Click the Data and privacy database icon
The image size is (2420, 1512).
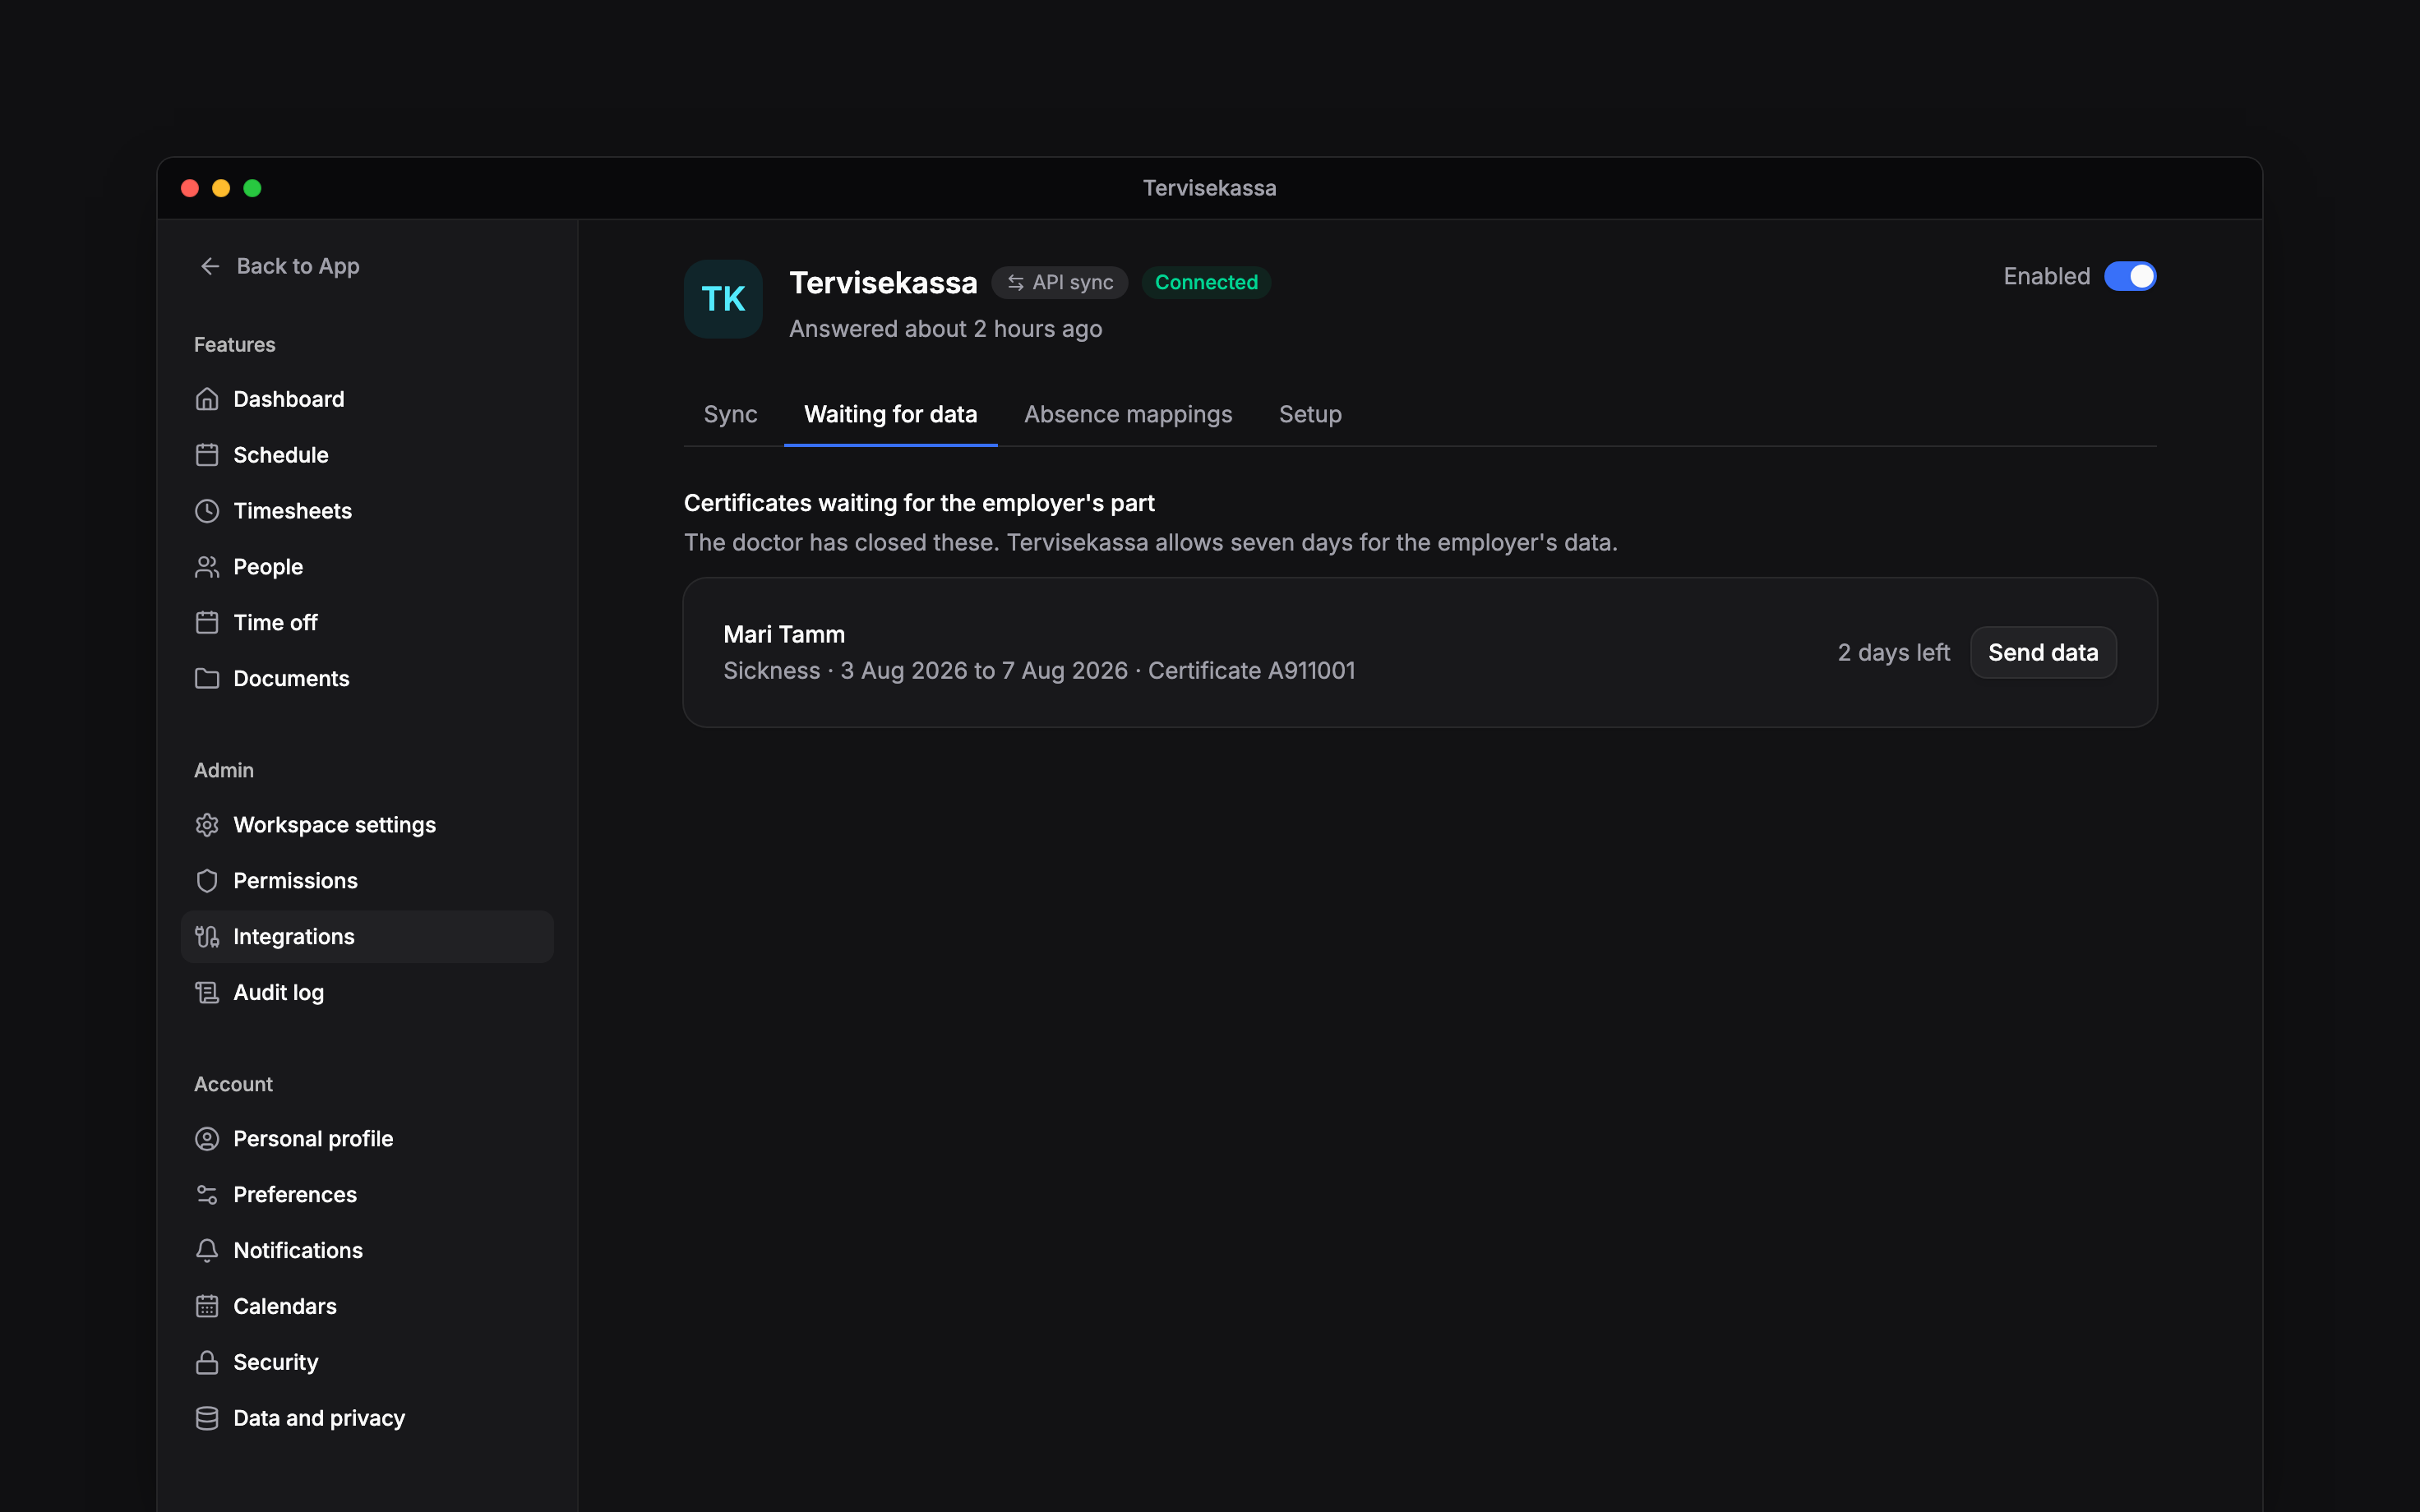(x=207, y=1419)
